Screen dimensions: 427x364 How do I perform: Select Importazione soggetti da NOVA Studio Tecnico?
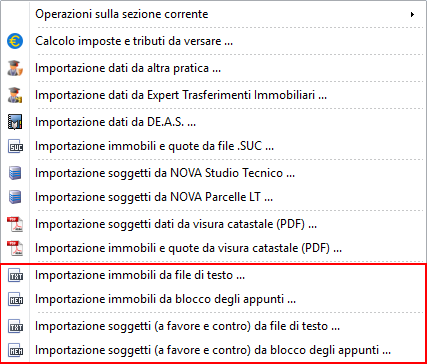click(213, 173)
